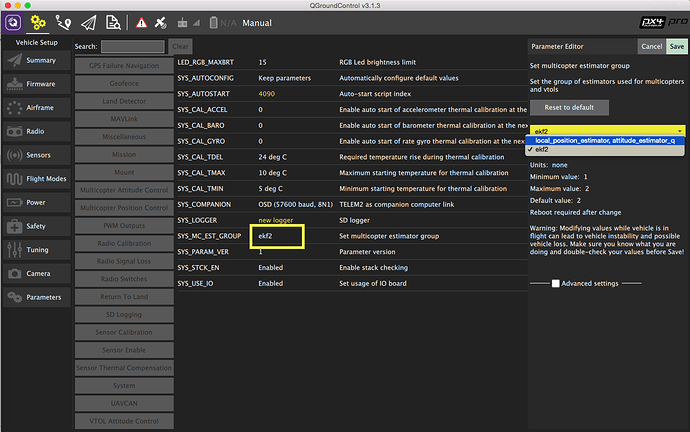
Task: Reset parameter to default
Action: 569,107
